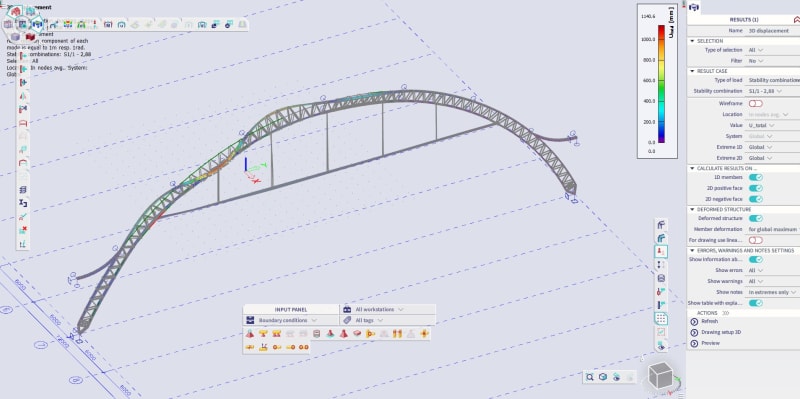
Task: Click the ACTIONS header expand arrows
Action: (726, 313)
